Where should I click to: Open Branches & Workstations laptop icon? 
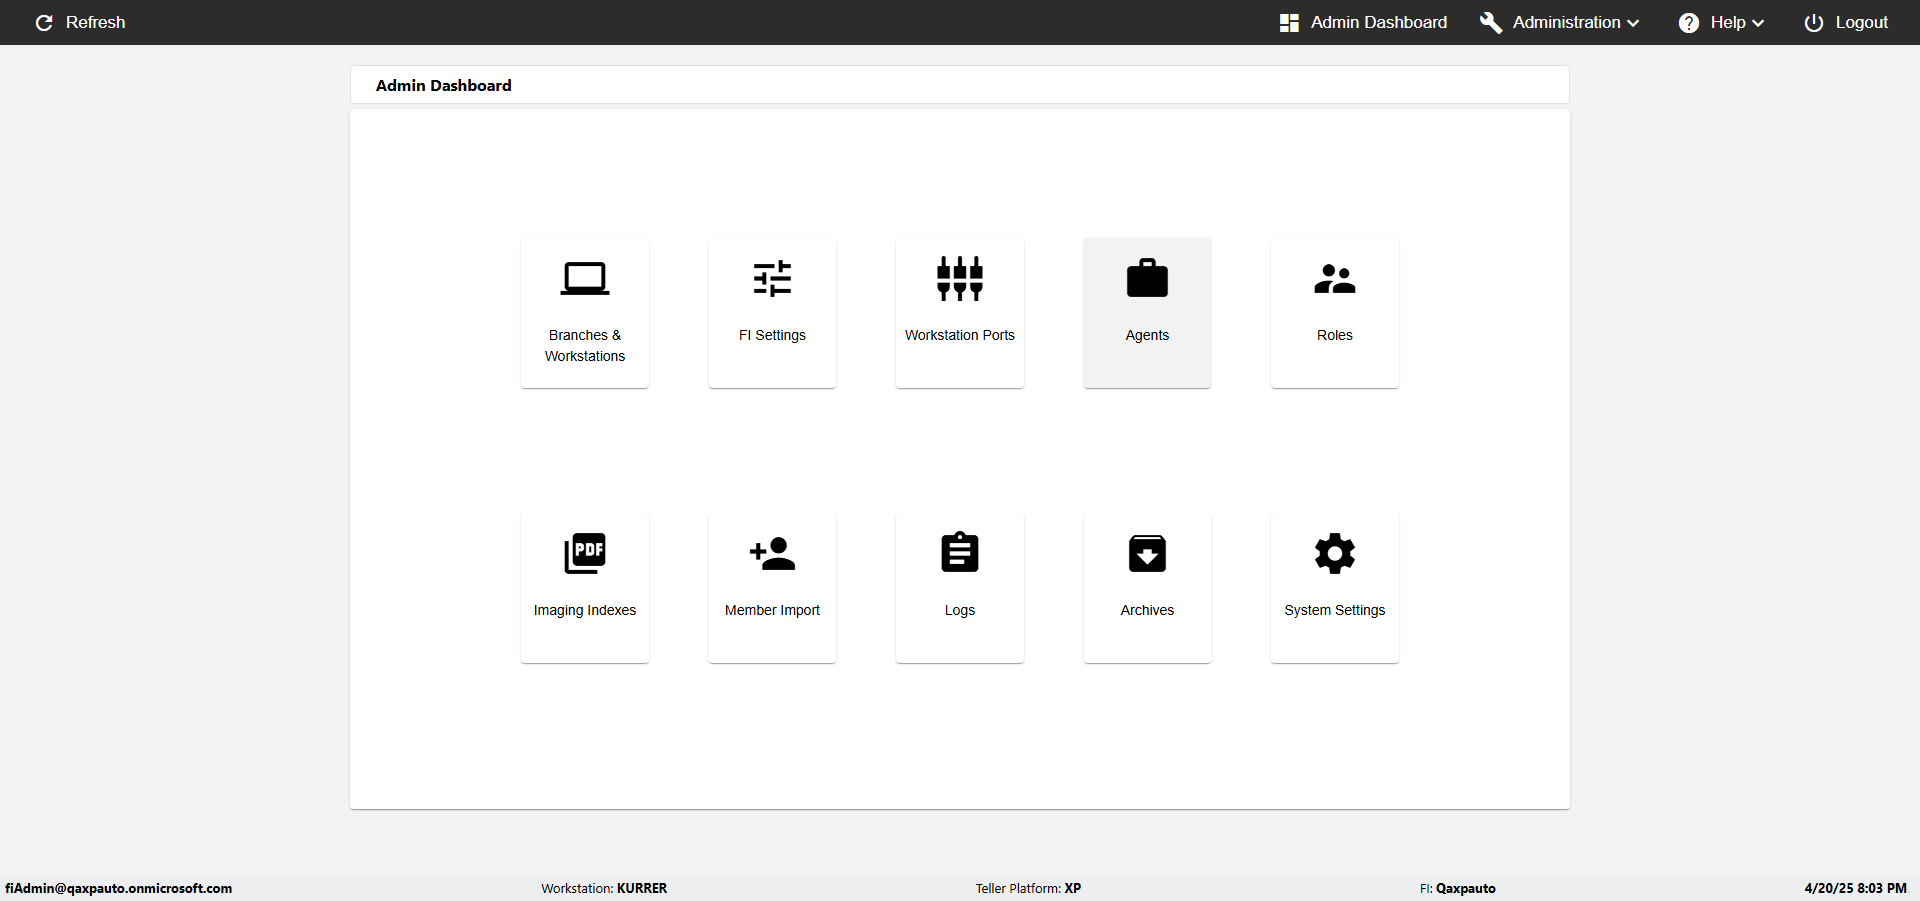[x=585, y=279]
